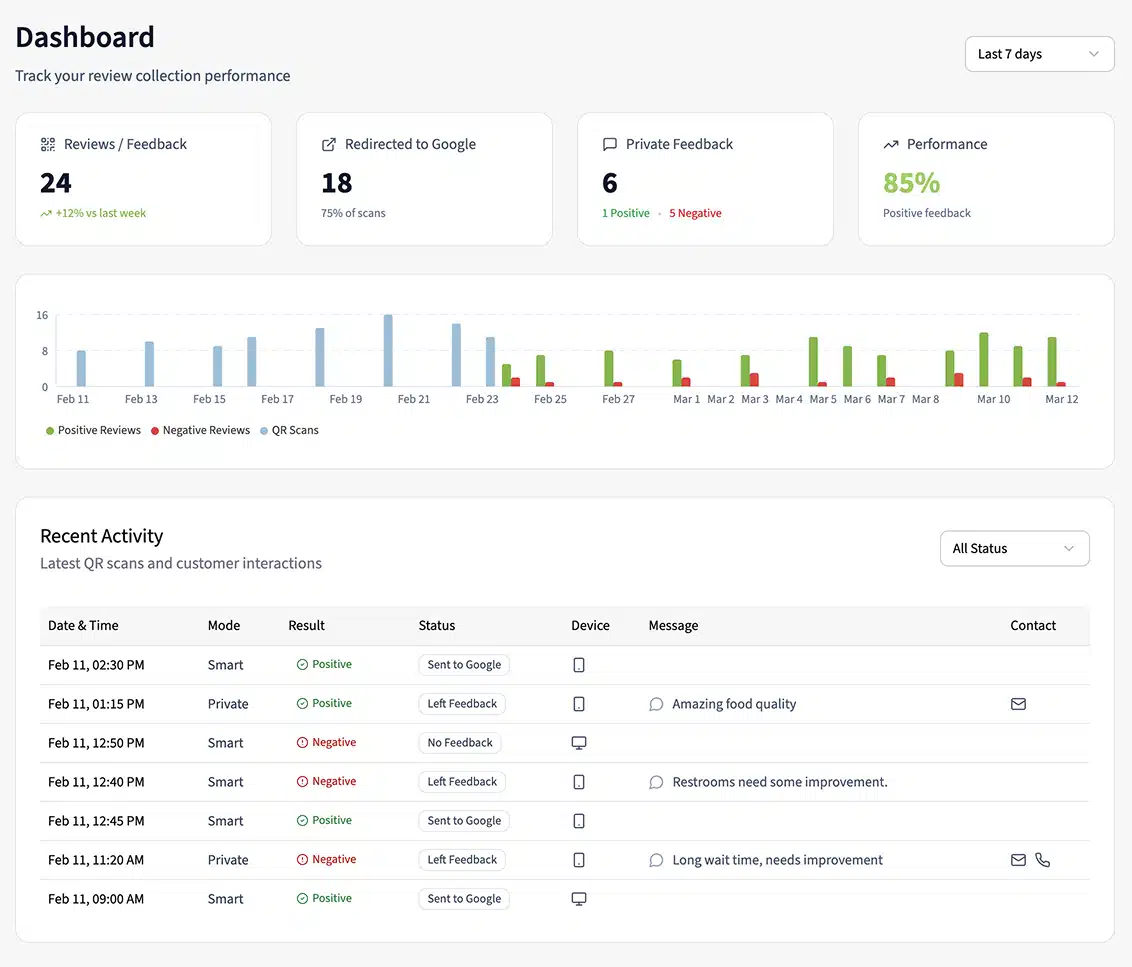Click the No Feedback status badge
This screenshot has height=967, width=1132.
(x=460, y=743)
